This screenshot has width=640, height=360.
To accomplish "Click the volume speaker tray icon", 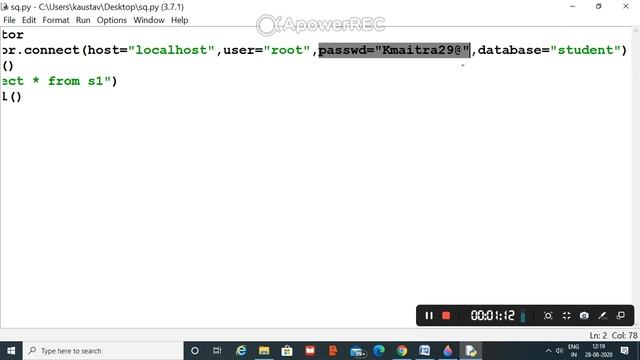I will 559,351.
